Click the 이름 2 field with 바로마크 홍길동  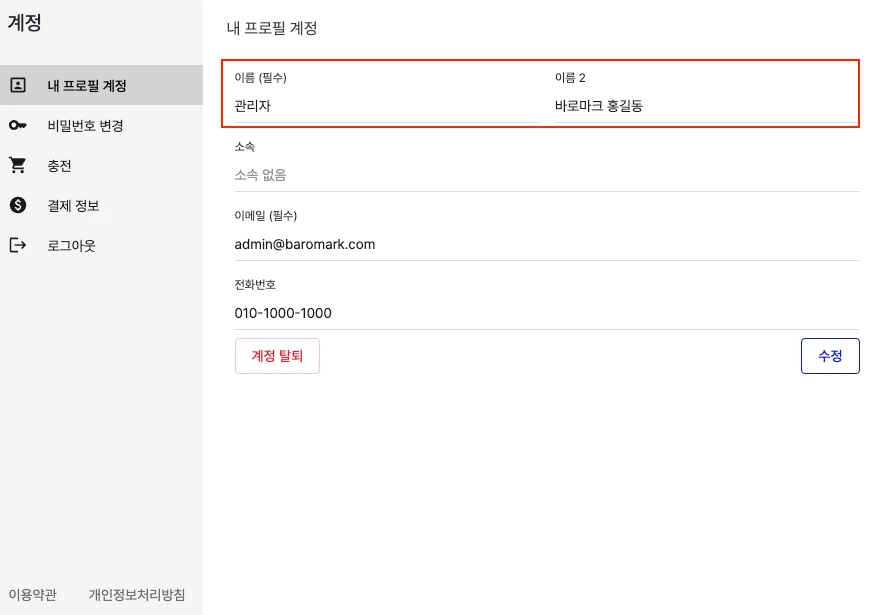(x=706, y=106)
